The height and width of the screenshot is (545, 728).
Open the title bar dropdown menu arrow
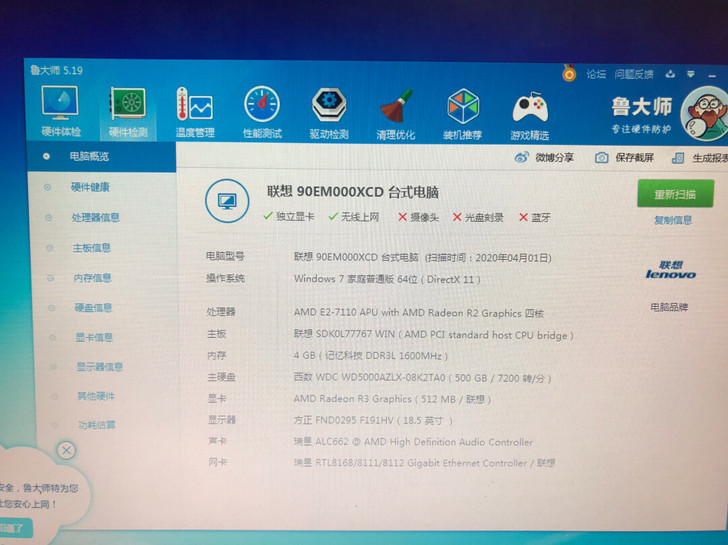[691, 74]
